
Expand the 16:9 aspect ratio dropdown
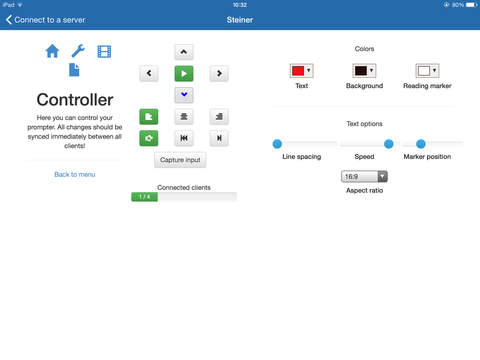364,176
